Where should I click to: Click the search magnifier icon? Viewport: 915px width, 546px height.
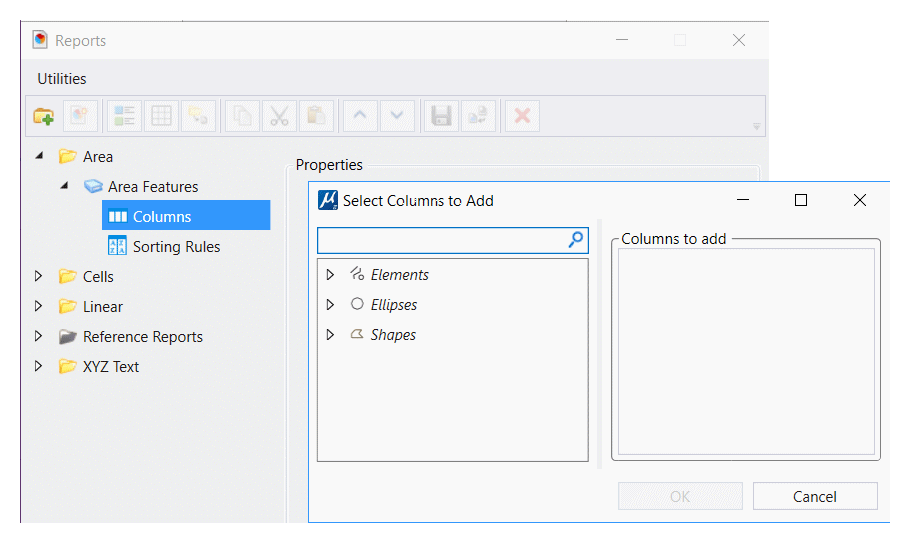(x=576, y=240)
